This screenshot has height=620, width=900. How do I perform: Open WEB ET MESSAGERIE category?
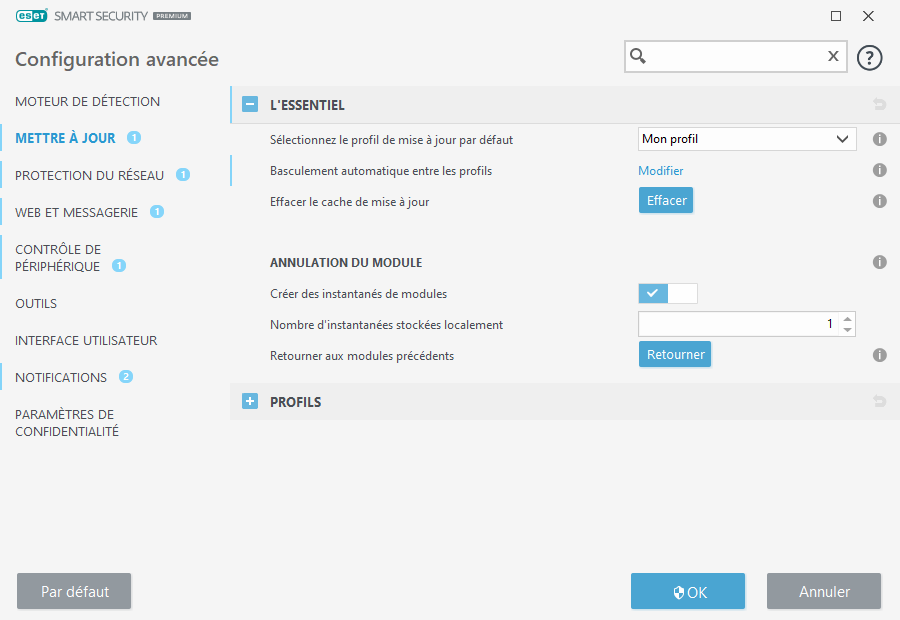[x=76, y=212]
